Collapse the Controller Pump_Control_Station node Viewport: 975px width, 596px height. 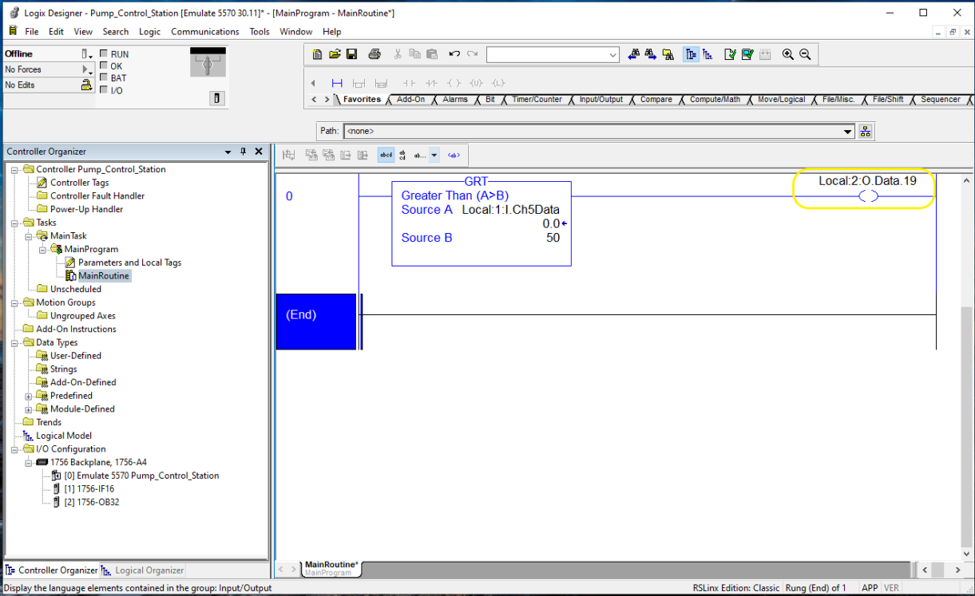click(x=14, y=169)
